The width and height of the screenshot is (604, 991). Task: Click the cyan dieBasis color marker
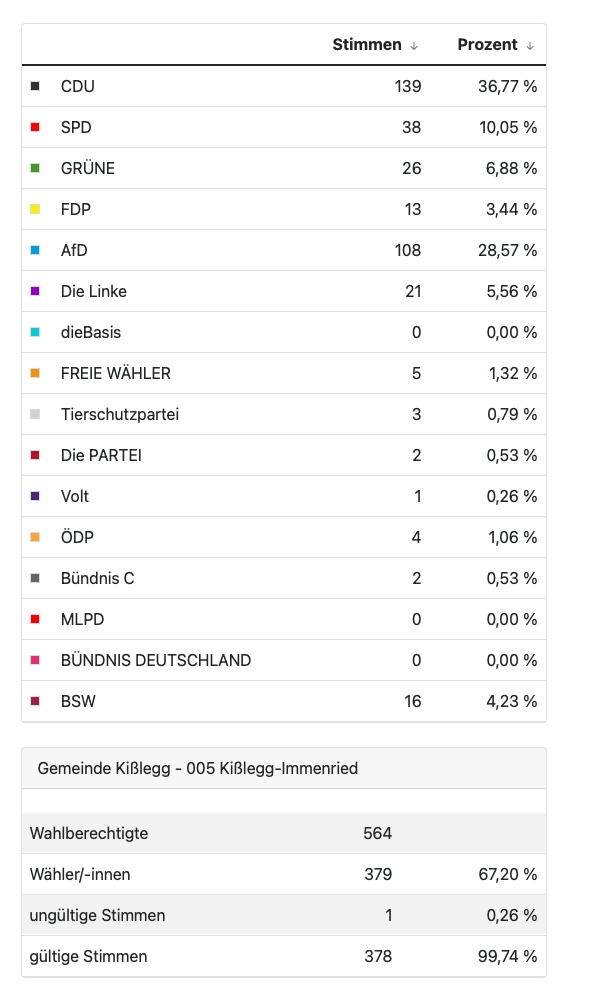[x=35, y=332]
